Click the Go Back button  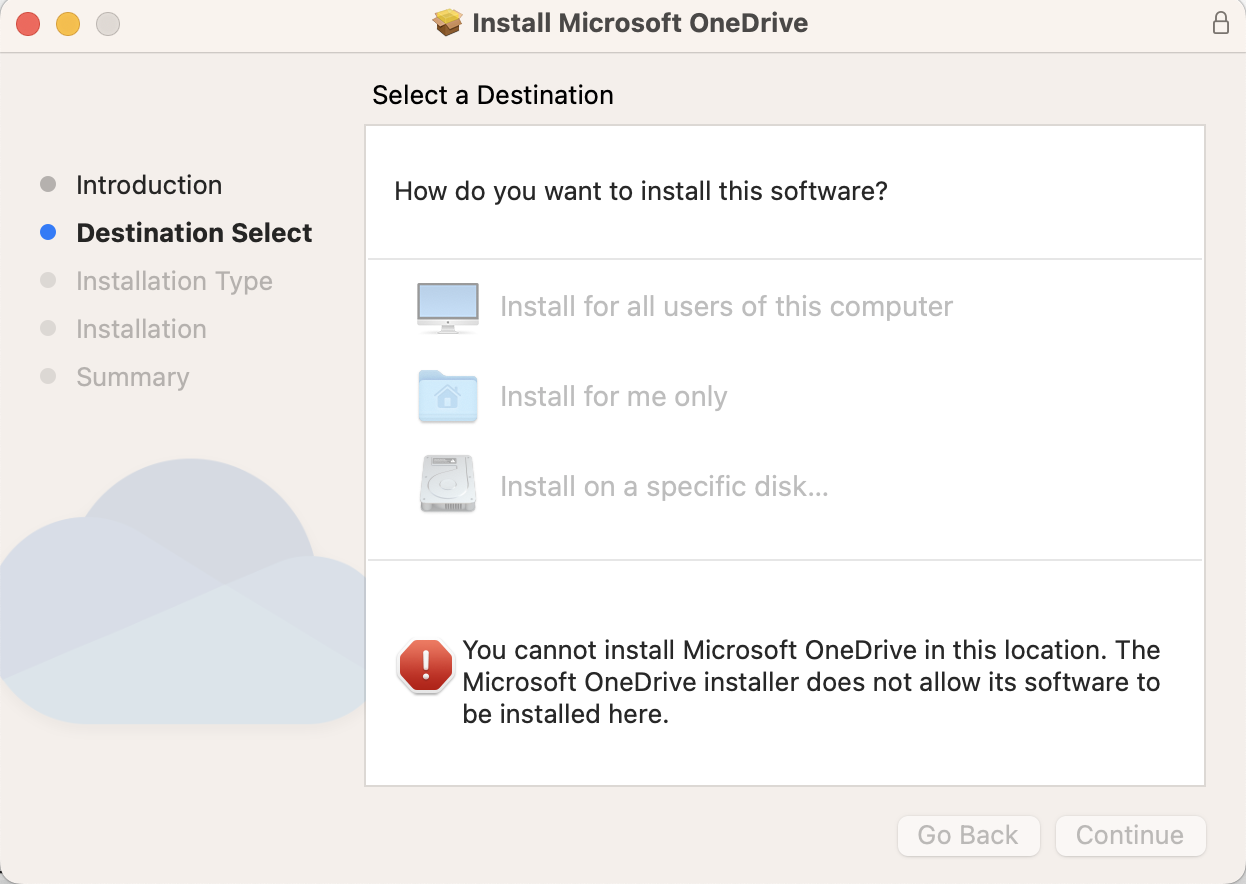click(968, 835)
